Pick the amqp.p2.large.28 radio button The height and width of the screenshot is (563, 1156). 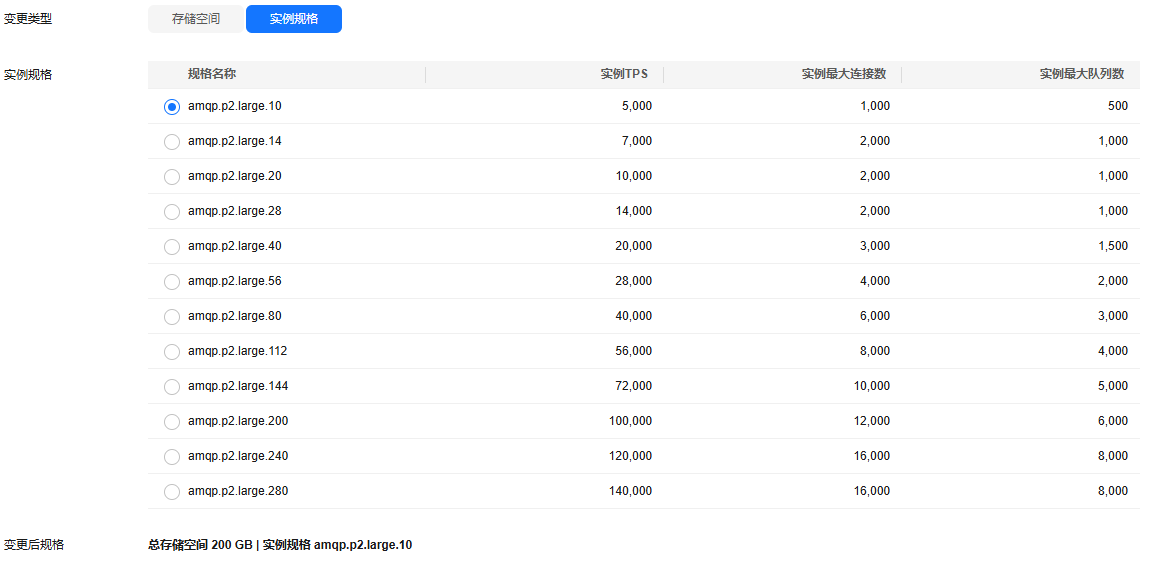click(172, 211)
